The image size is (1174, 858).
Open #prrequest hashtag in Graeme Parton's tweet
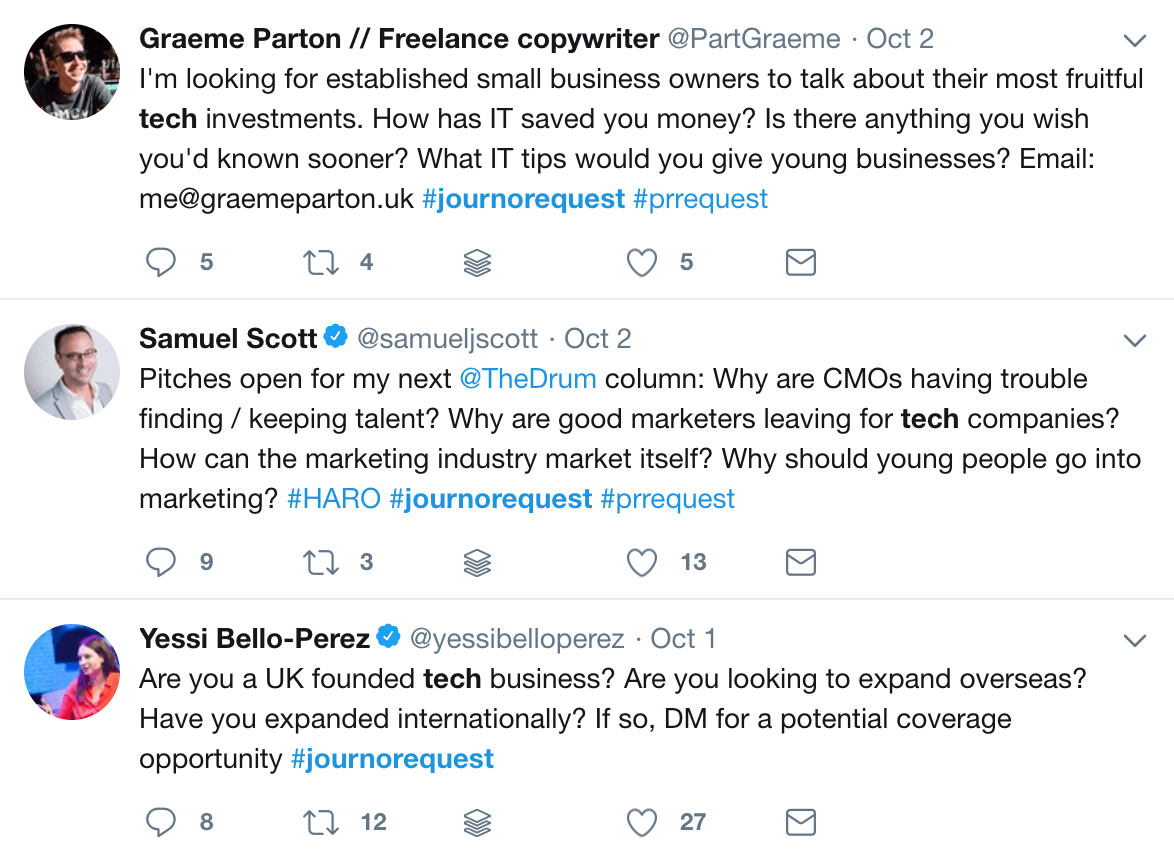[700, 199]
